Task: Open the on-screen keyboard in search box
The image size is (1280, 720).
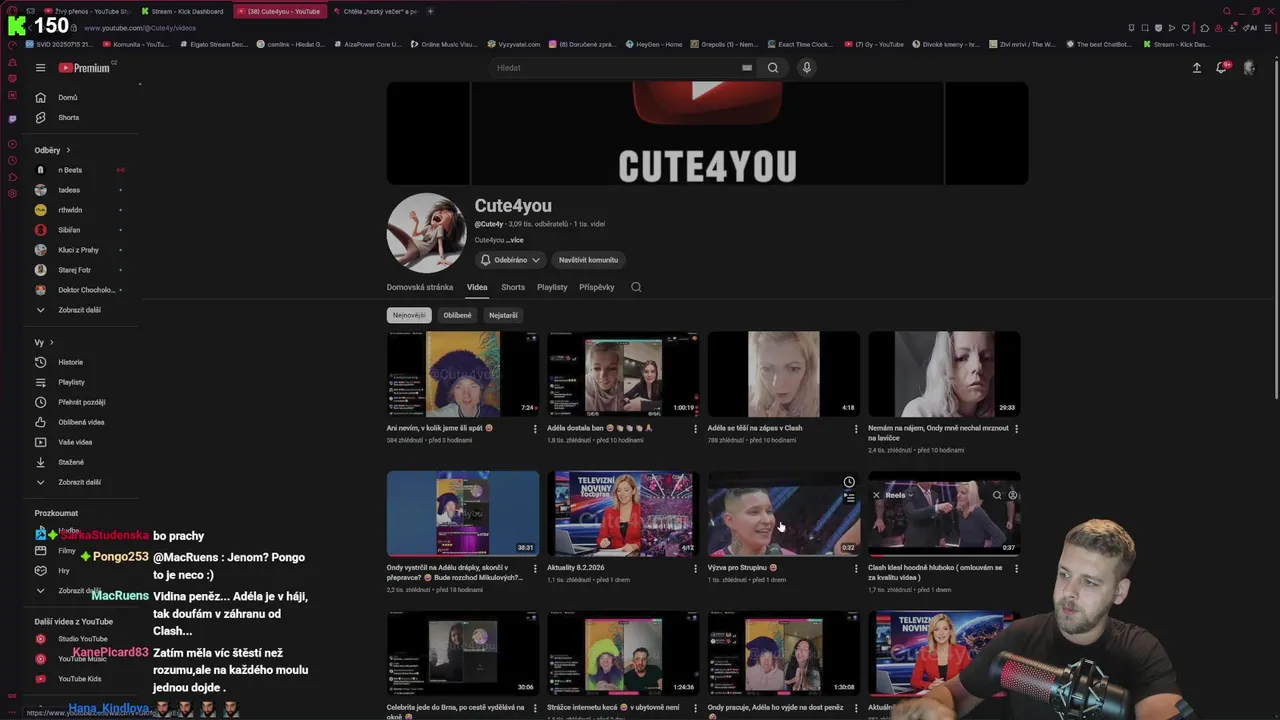Action: [746, 68]
